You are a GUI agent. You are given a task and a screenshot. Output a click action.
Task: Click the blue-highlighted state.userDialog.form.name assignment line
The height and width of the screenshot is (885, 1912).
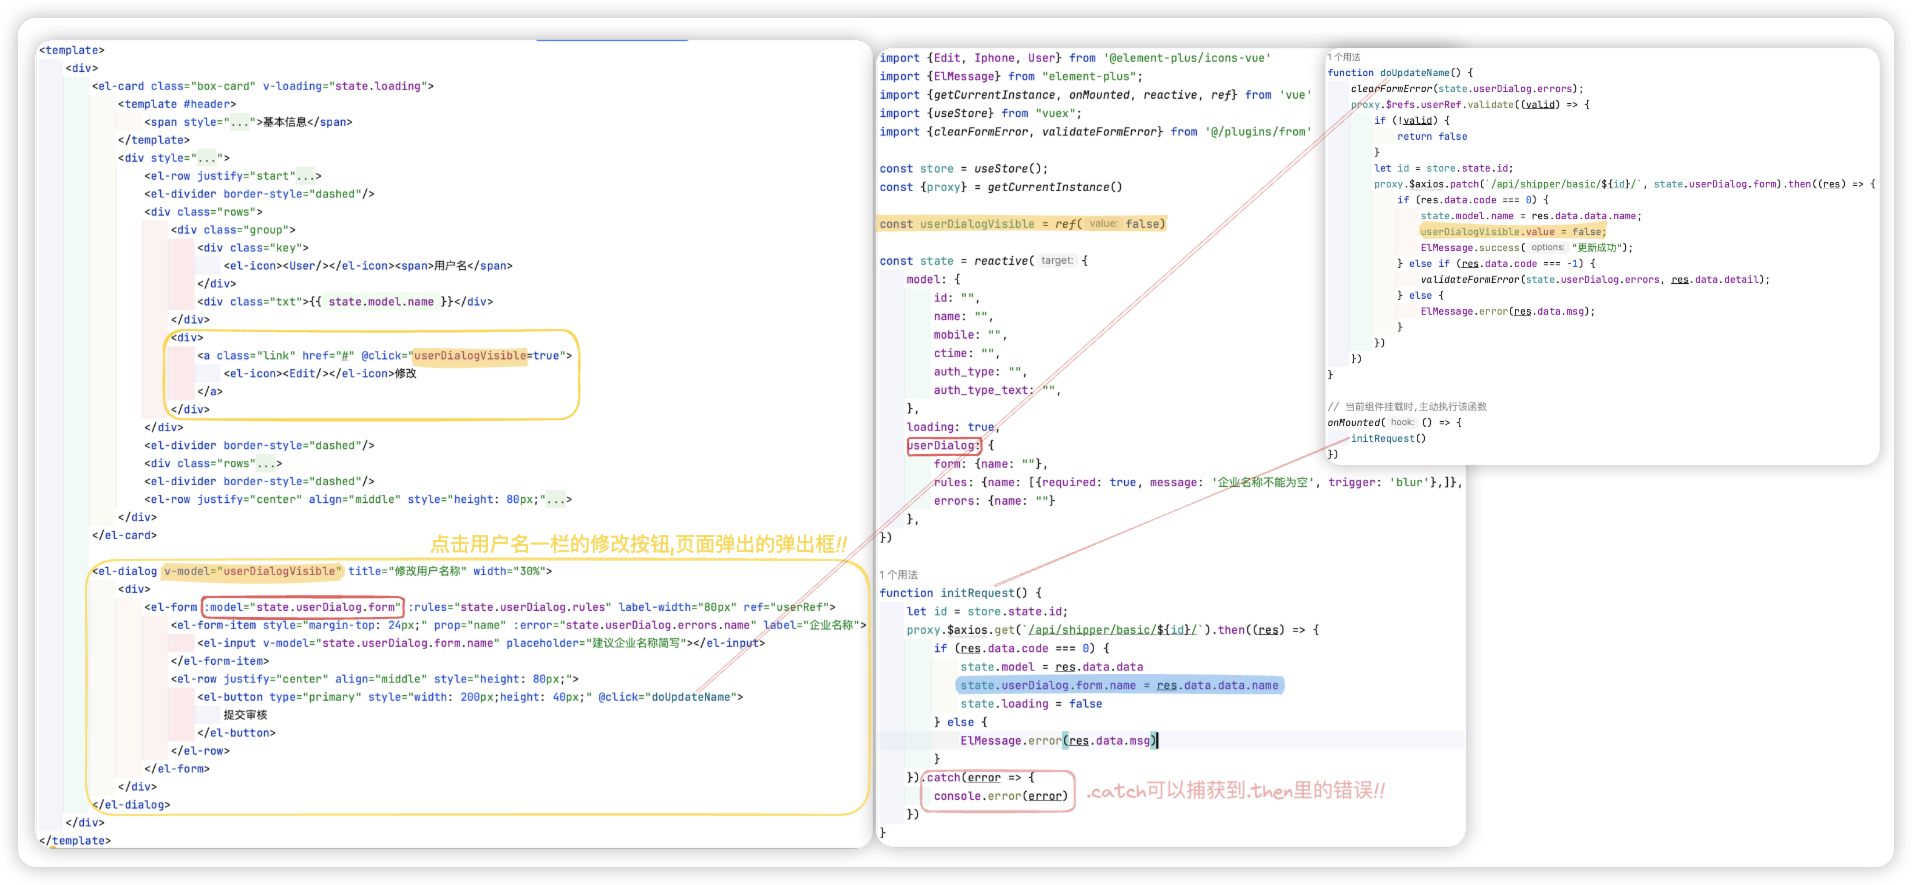coord(1119,686)
